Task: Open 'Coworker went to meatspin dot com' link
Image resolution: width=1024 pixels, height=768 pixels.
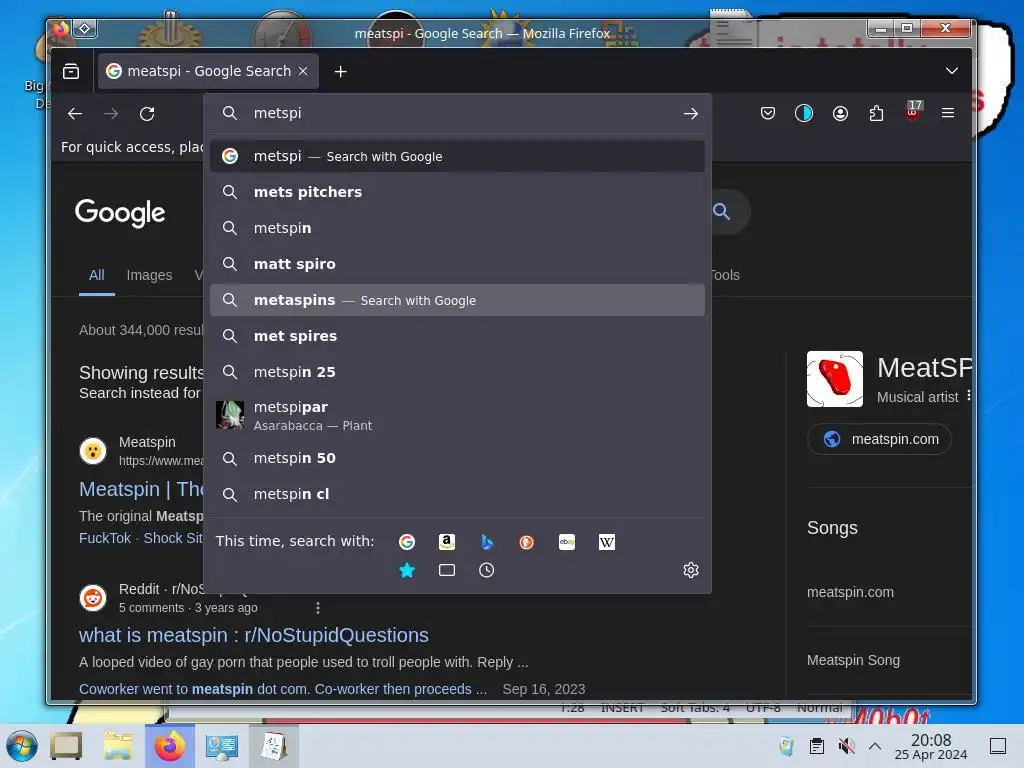Action: coord(283,689)
